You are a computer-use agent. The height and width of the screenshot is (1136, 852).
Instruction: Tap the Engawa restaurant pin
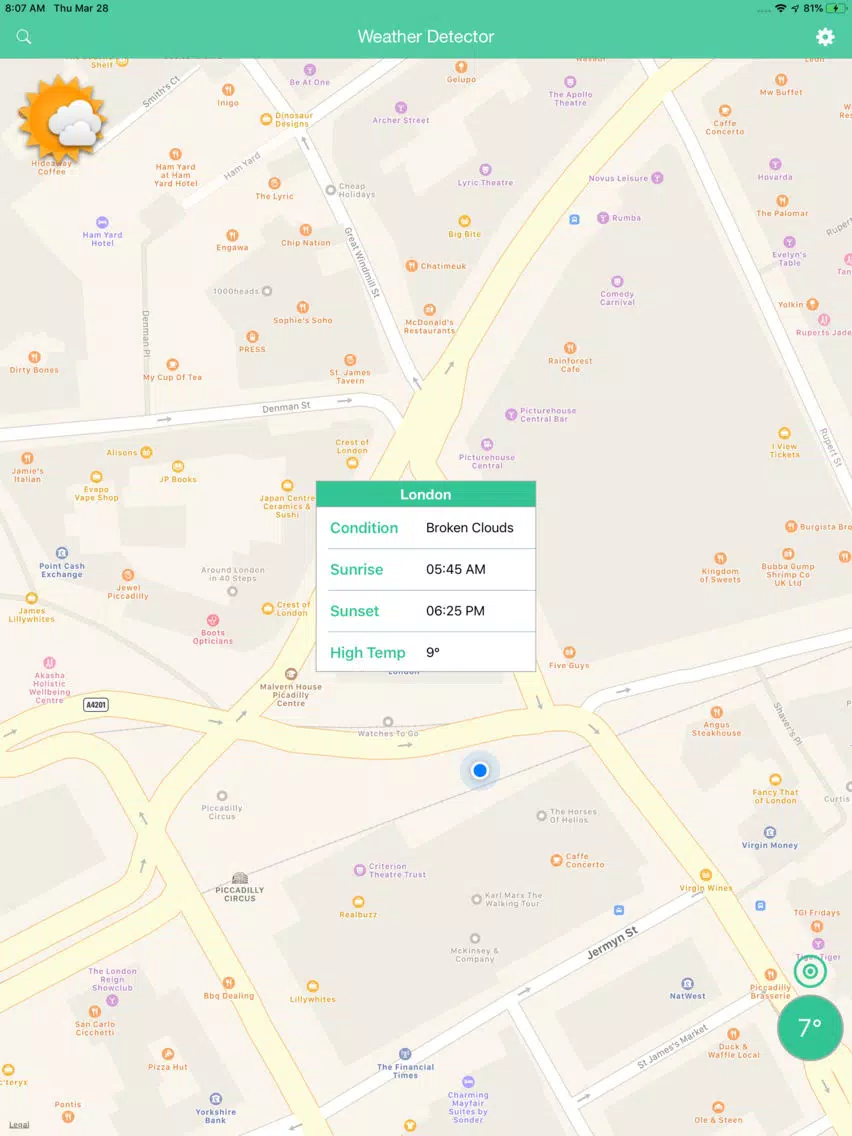tap(232, 235)
